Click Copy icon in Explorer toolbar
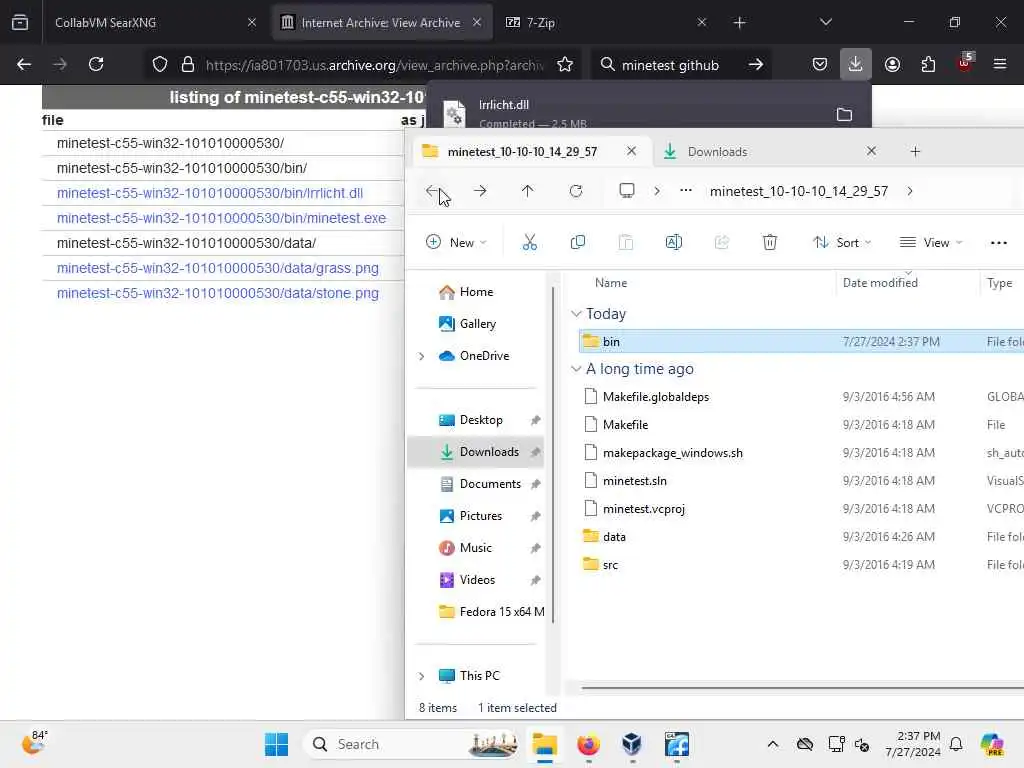This screenshot has height=768, width=1024. click(577, 242)
